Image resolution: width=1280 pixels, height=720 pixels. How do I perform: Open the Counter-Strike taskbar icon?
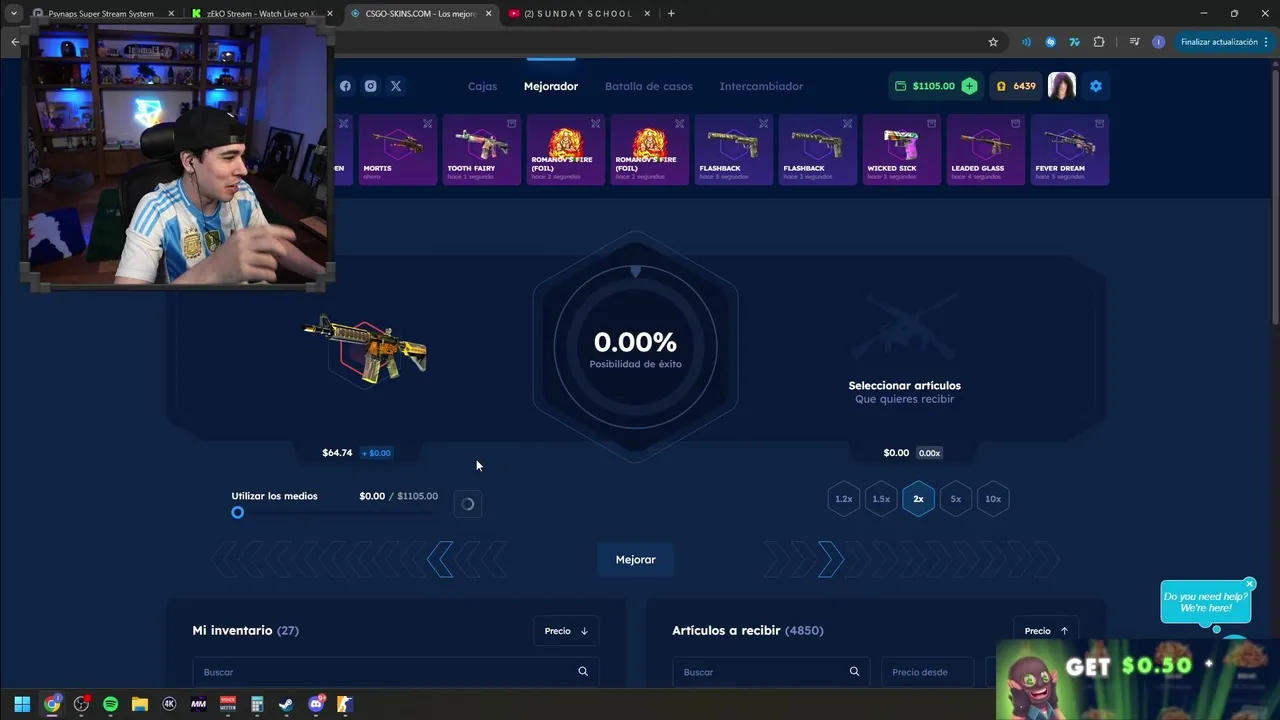[x=344, y=704]
